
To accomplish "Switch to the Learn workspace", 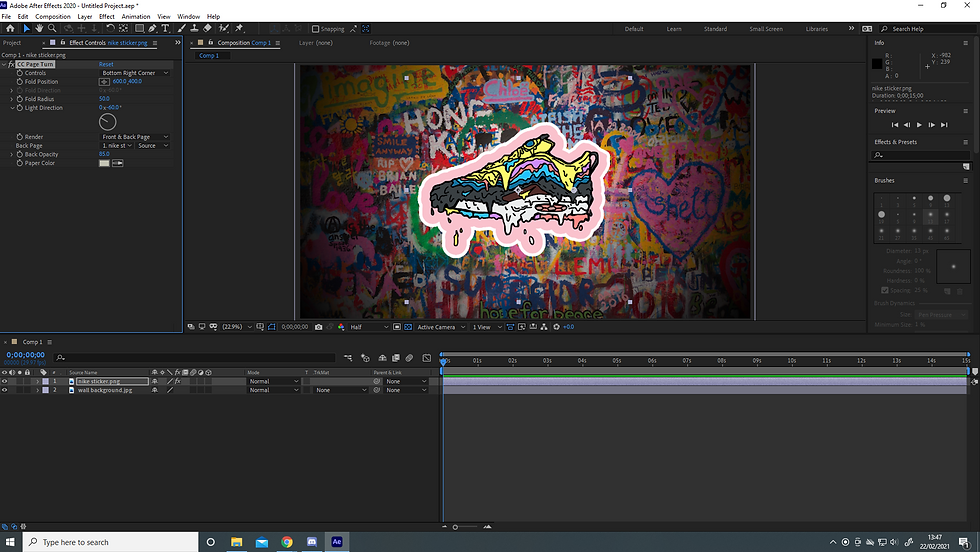I will coord(674,29).
